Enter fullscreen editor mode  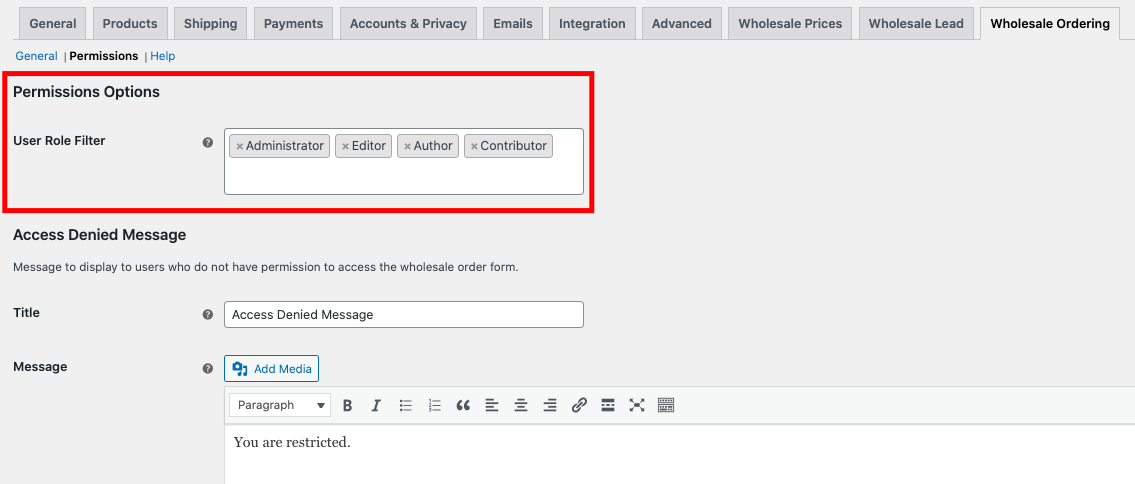pos(637,405)
